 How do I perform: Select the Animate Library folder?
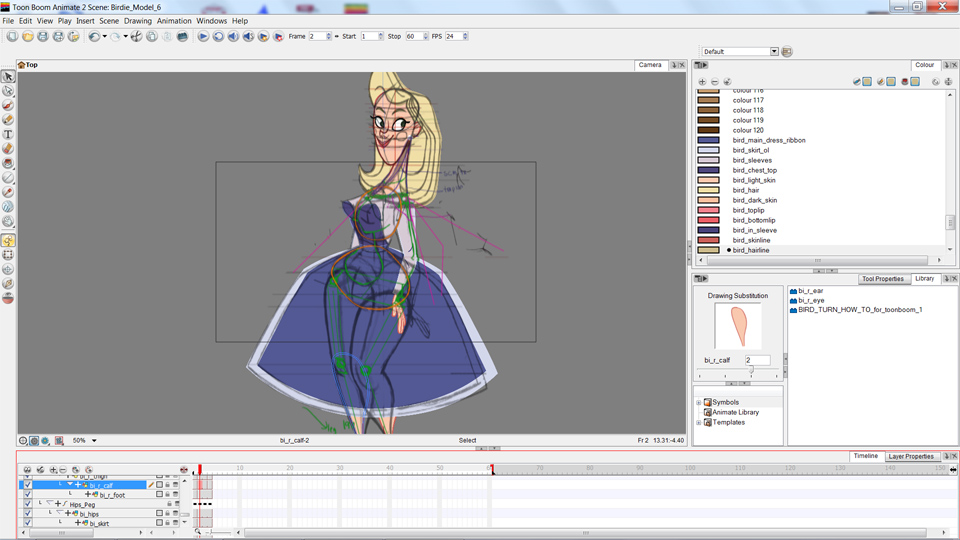735,412
